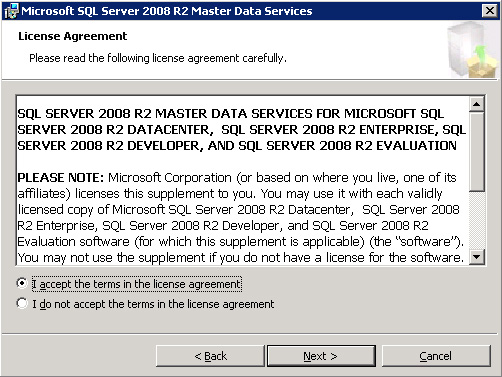502x377 pixels.
Task: Click the license text scroll up arrow
Action: click(476, 104)
